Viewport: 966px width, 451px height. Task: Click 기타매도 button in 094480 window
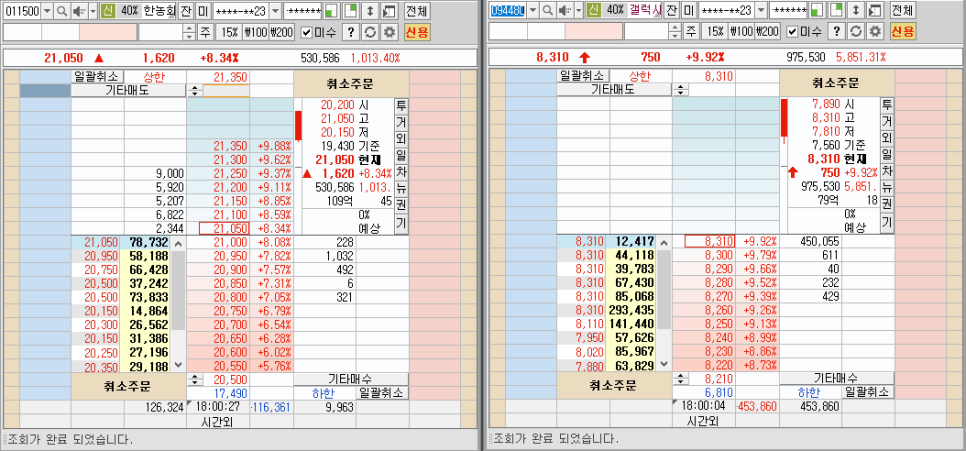click(x=614, y=89)
